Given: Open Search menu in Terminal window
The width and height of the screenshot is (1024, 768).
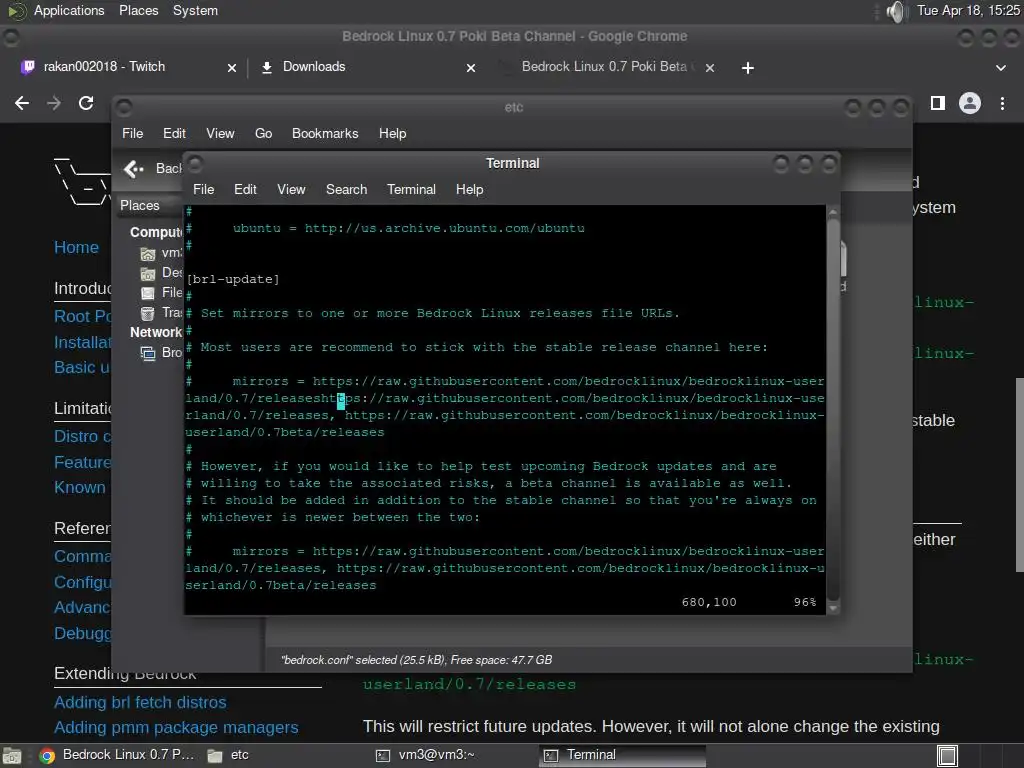Looking at the screenshot, I should pyautogui.click(x=347, y=189).
